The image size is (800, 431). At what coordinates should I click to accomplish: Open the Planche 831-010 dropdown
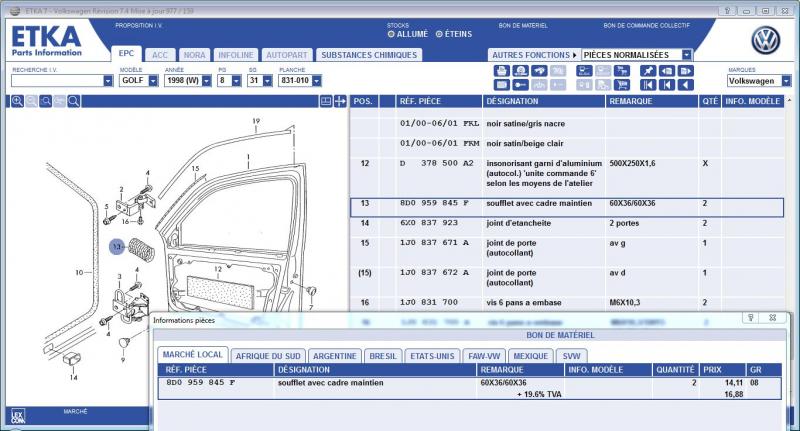coord(317,81)
